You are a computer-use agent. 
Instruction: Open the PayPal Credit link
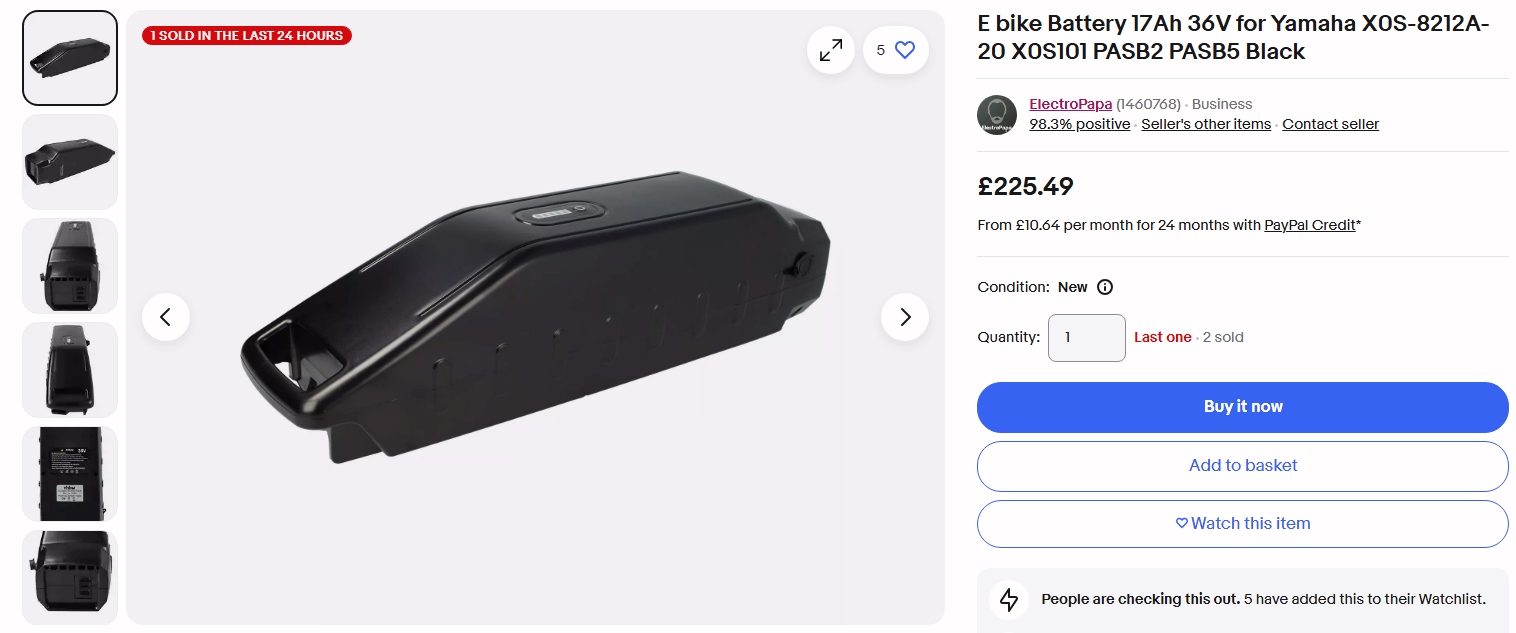coord(1309,226)
